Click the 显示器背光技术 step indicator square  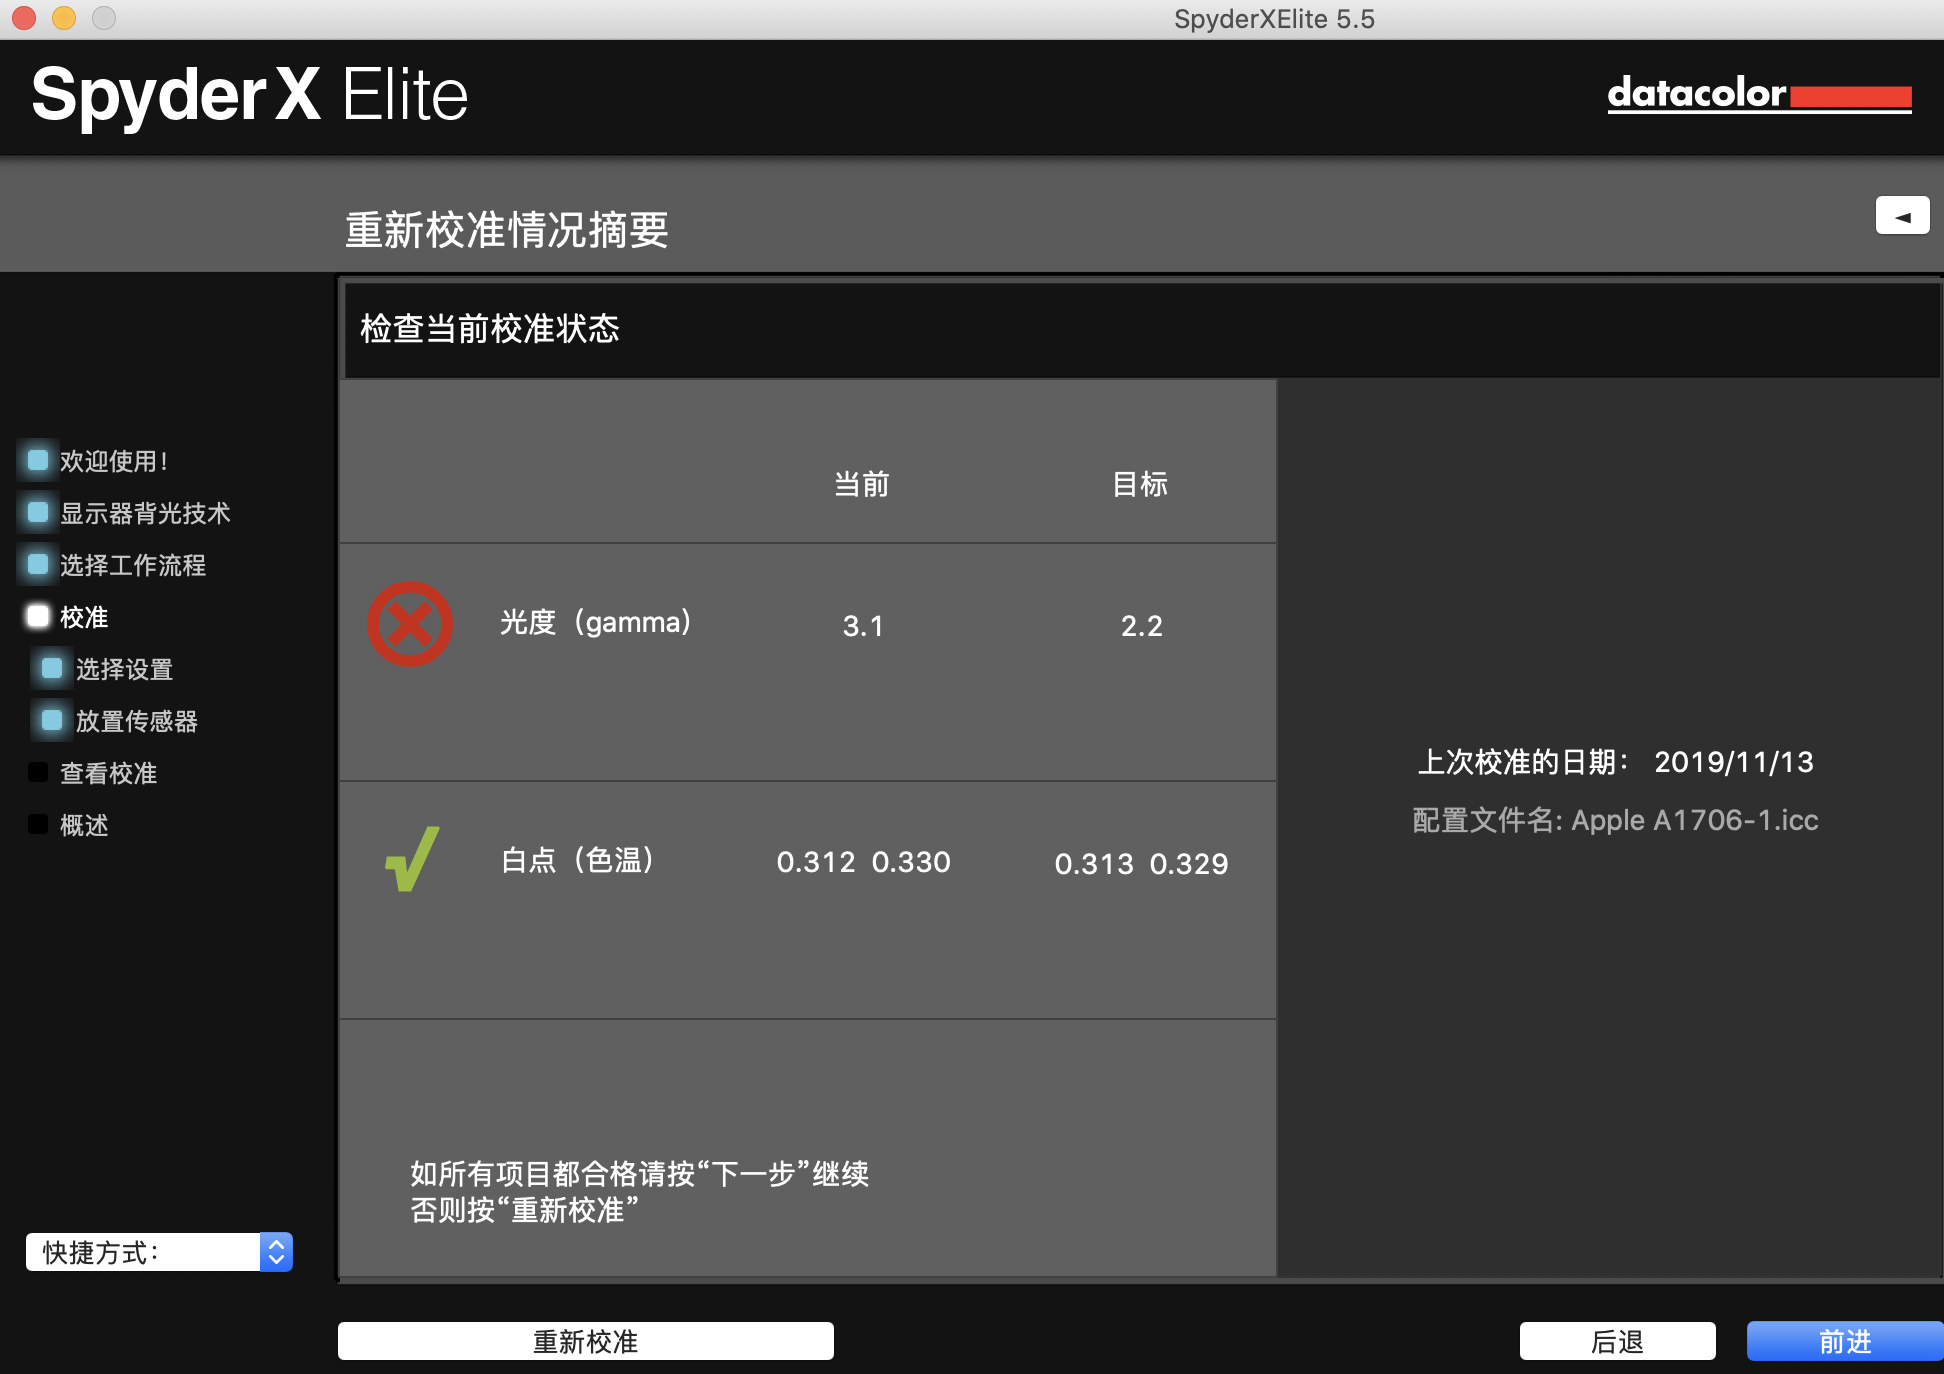click(38, 512)
